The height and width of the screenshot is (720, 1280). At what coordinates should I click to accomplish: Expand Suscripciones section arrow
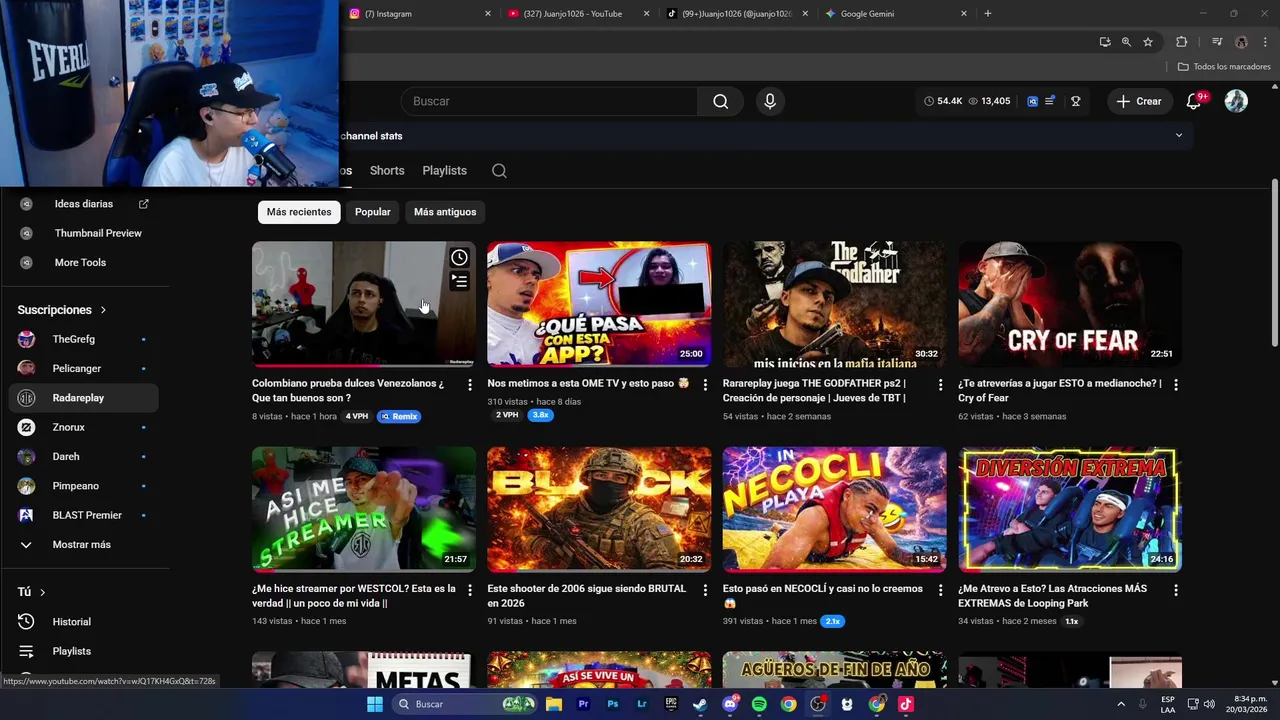coord(103,310)
